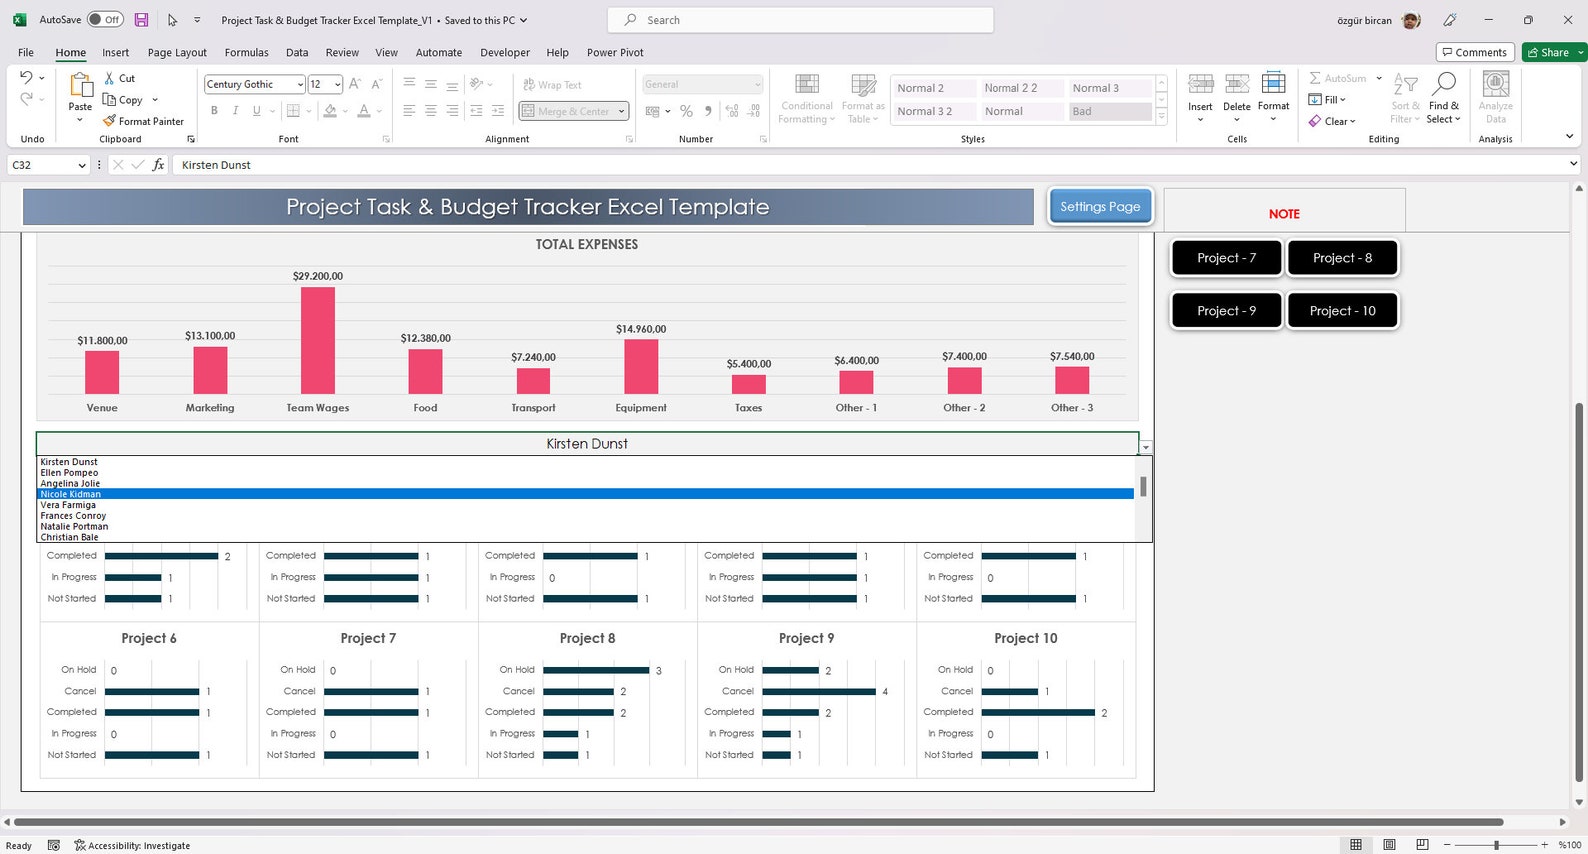Image resolution: width=1588 pixels, height=854 pixels.
Task: Click the Fill Color bucket icon
Action: (330, 111)
